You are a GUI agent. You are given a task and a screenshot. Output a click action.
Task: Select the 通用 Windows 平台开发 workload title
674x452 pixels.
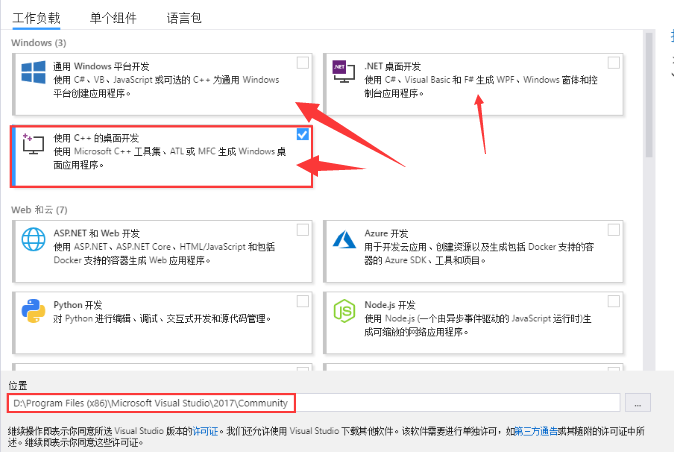pyautogui.click(x=101, y=66)
